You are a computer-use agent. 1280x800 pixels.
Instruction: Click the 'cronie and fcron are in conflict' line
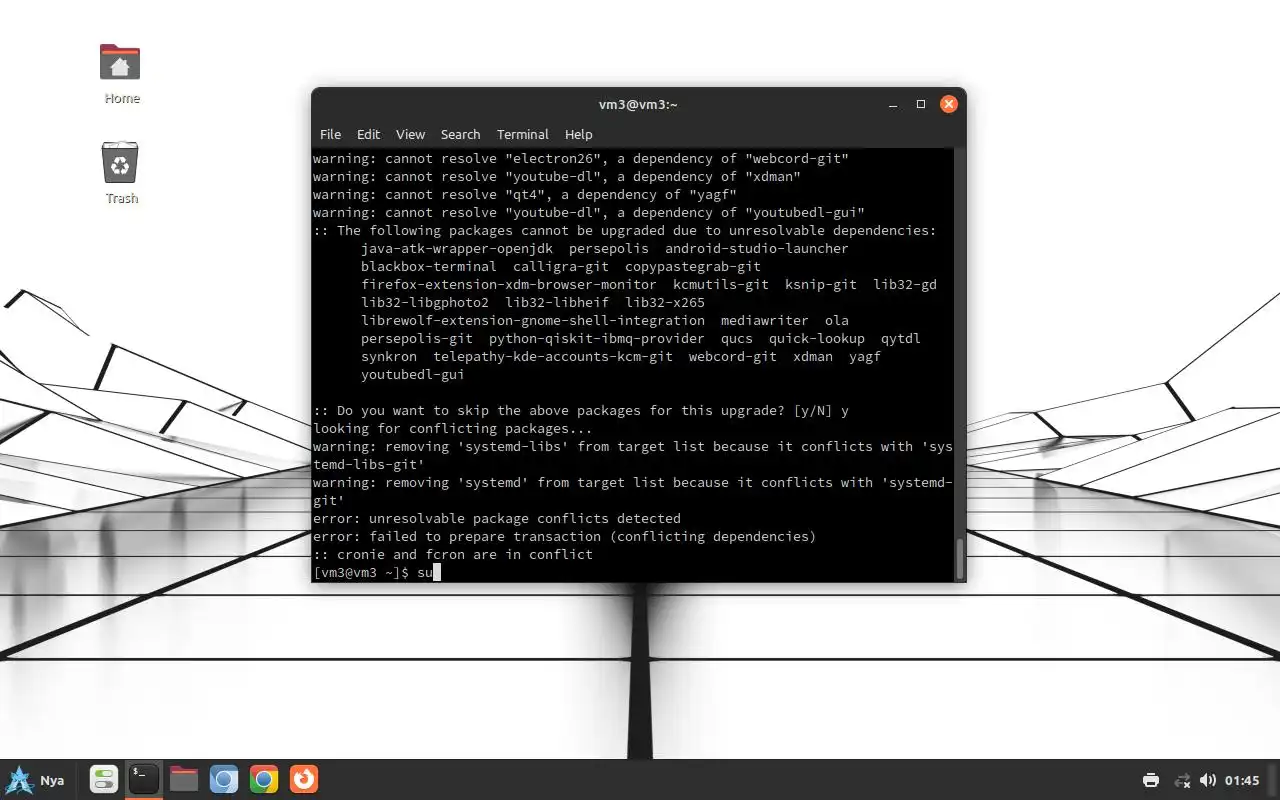pyautogui.click(x=453, y=554)
